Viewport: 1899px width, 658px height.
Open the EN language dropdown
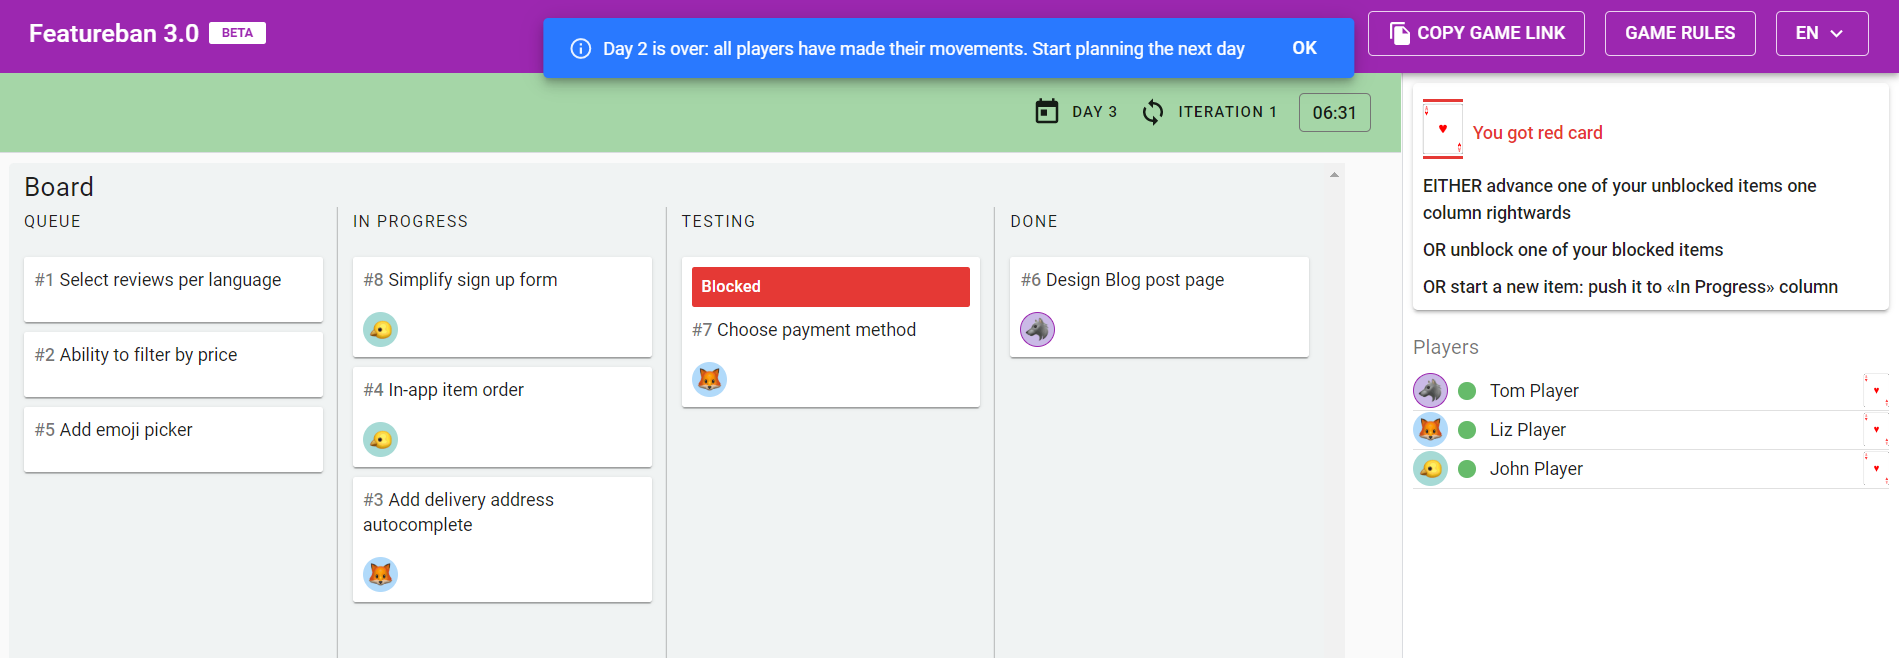[x=1822, y=33]
